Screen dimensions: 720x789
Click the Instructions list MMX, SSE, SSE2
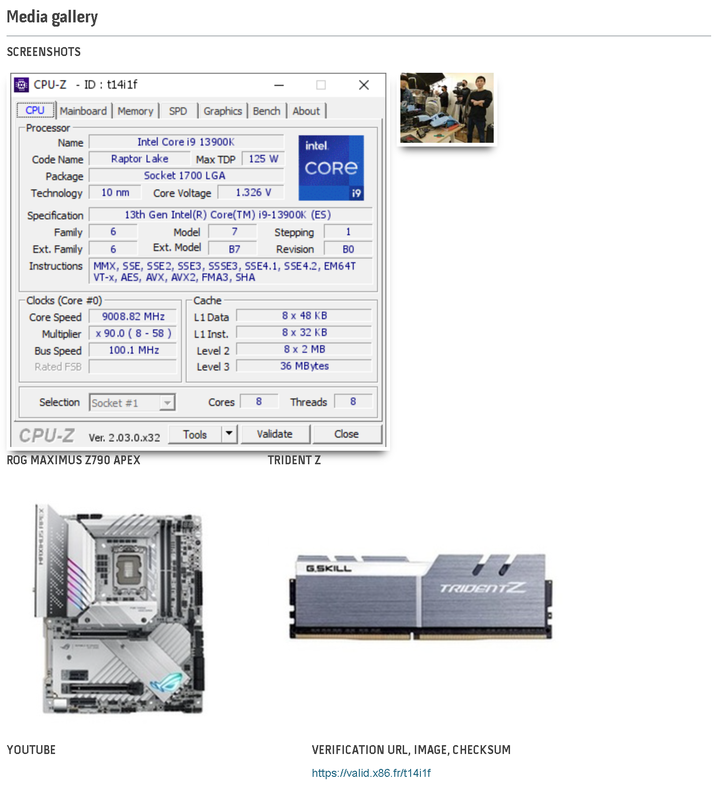click(230, 272)
